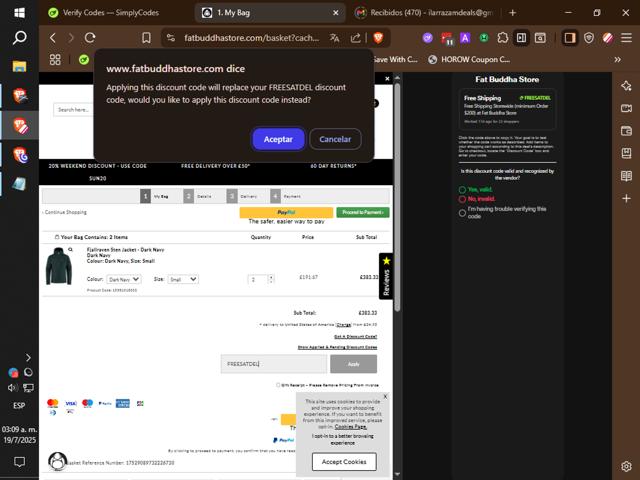This screenshot has height=480, width=640.
Task: Toggle the sidebar panel icon in the toolbar
Action: click(569, 38)
